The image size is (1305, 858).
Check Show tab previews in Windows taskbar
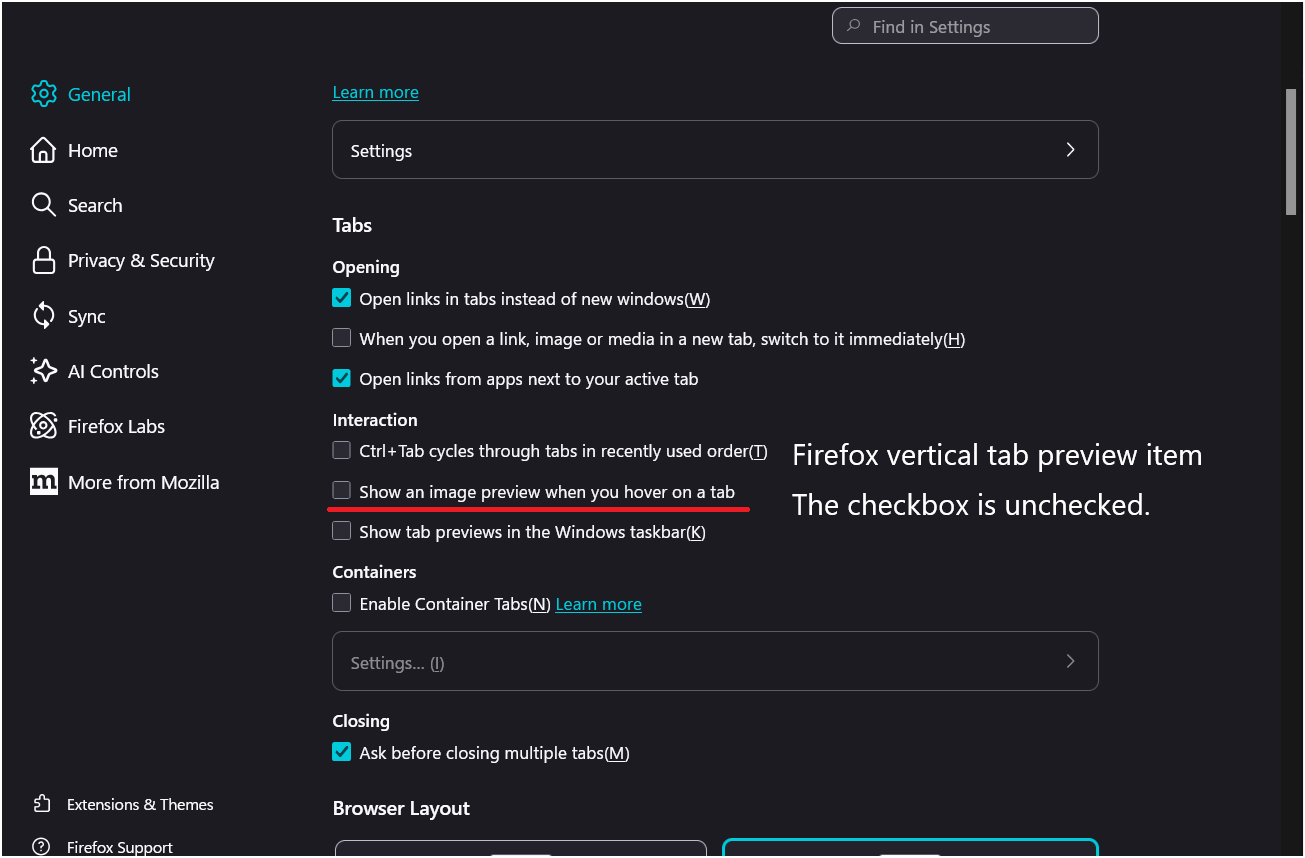pos(342,531)
